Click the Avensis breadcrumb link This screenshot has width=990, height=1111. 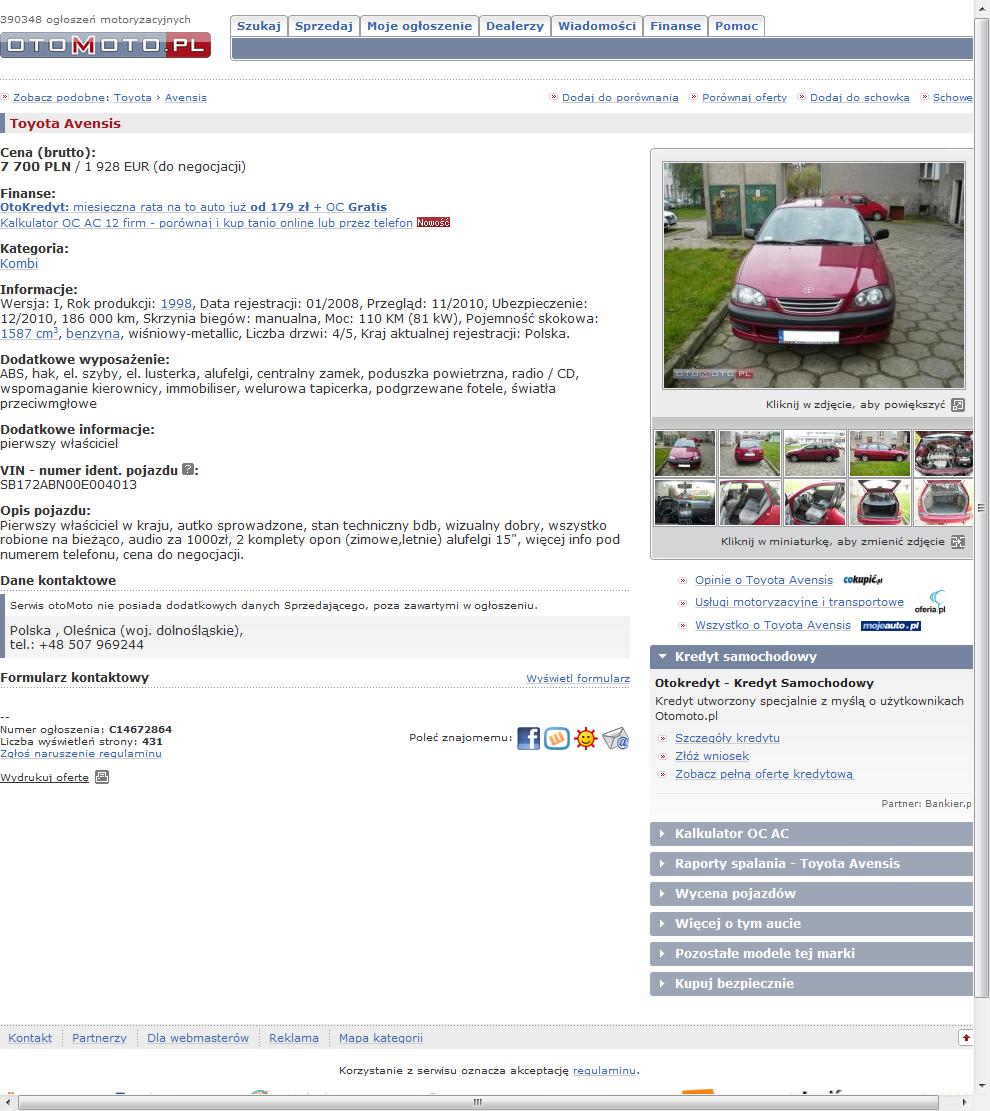(186, 98)
